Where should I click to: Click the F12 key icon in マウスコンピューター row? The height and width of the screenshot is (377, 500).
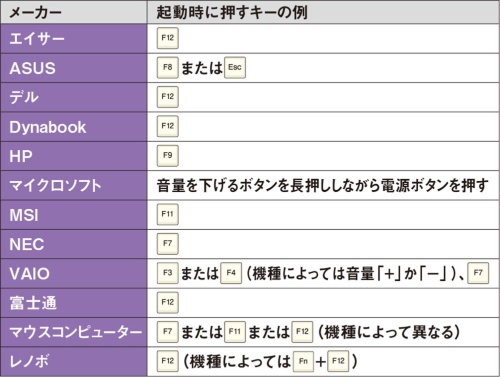tap(302, 332)
